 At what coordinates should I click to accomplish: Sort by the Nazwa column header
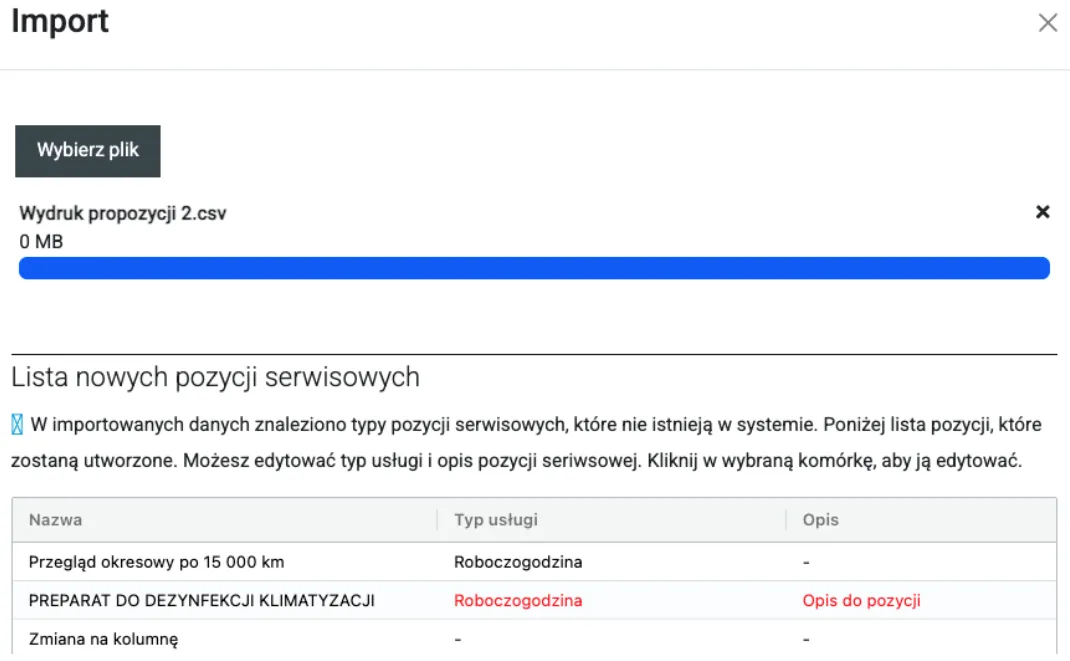(x=56, y=520)
